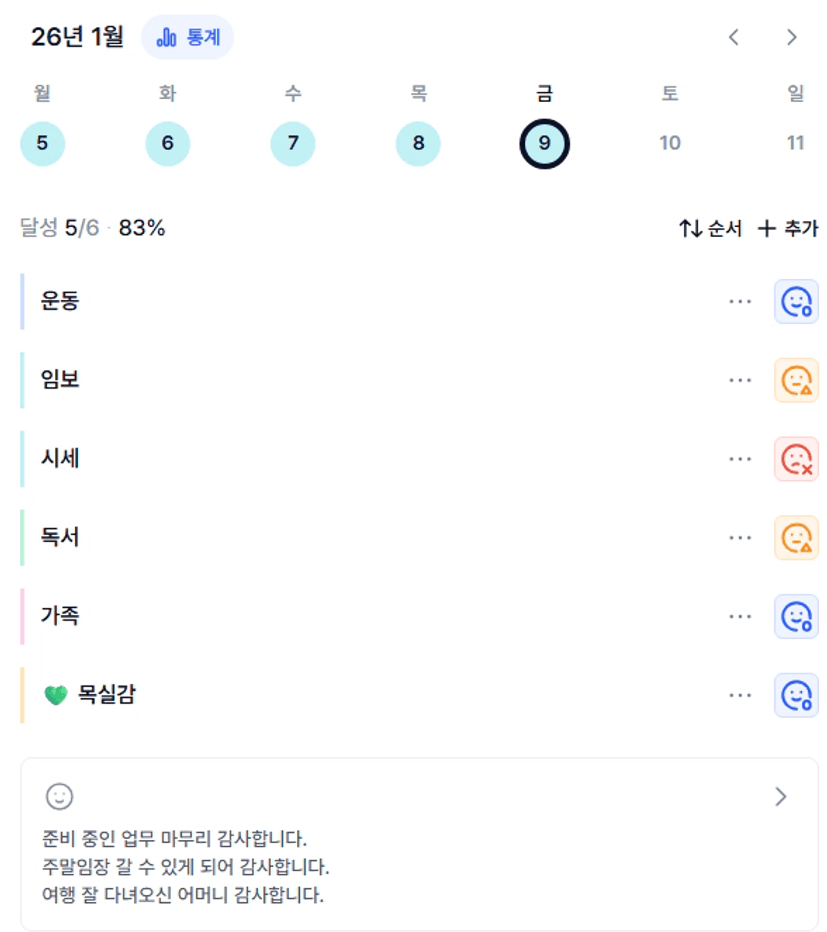This screenshot has height=932, width=827.
Task: Open the three-dot menu for 운동
Action: pos(740,302)
